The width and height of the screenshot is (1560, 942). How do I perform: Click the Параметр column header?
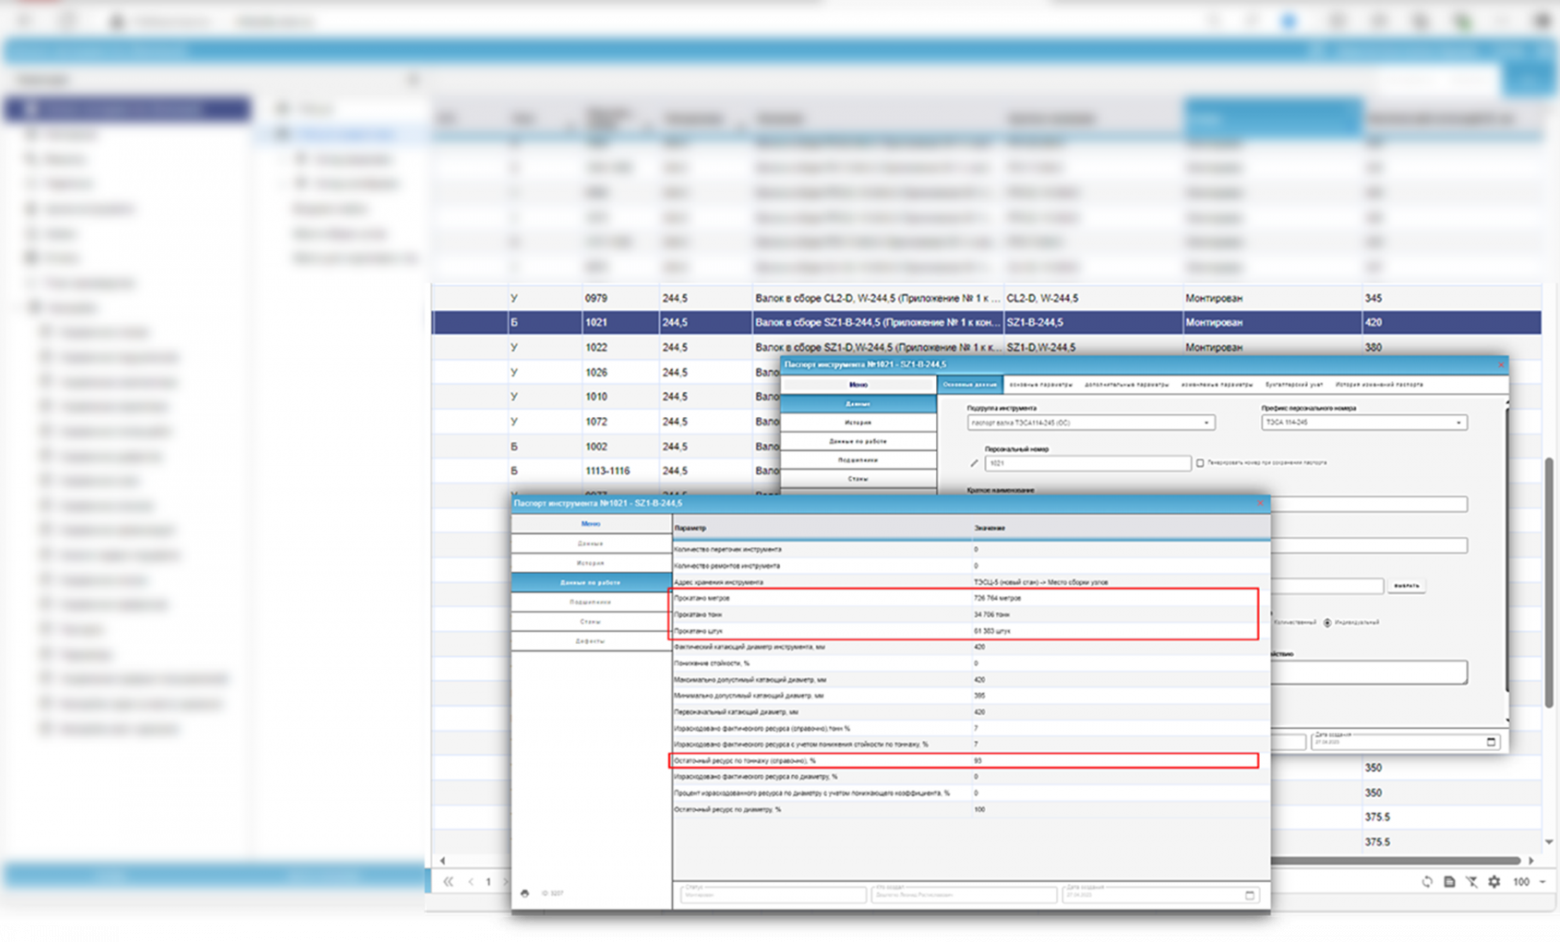point(820,527)
